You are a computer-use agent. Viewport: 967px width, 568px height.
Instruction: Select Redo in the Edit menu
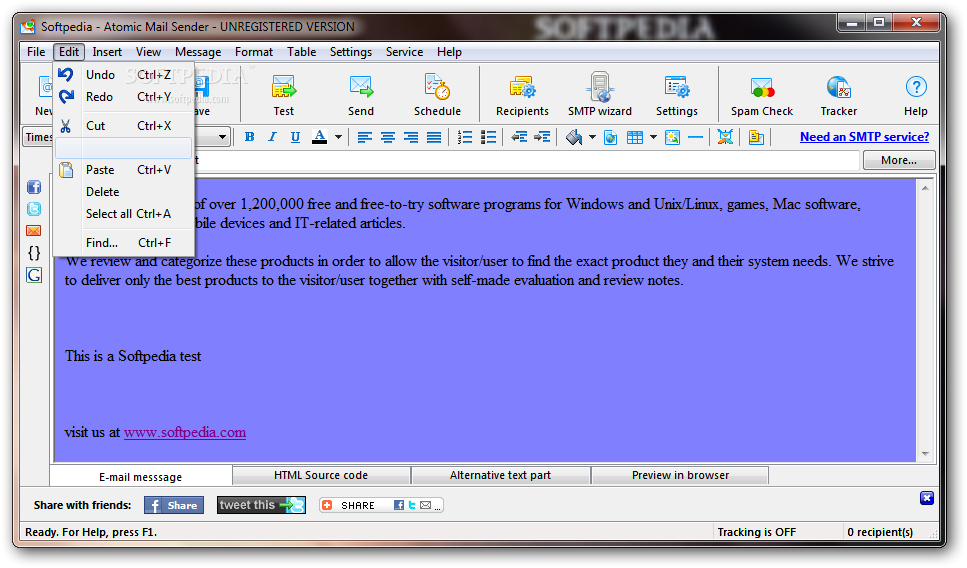point(124,97)
